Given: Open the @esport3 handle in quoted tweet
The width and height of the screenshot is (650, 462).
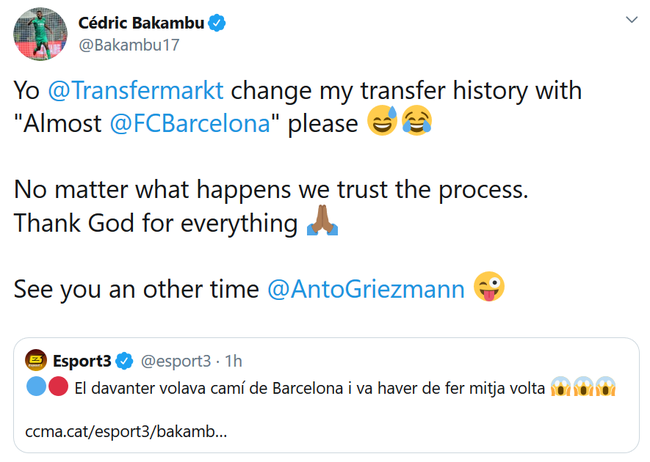Looking at the screenshot, I should click(176, 361).
